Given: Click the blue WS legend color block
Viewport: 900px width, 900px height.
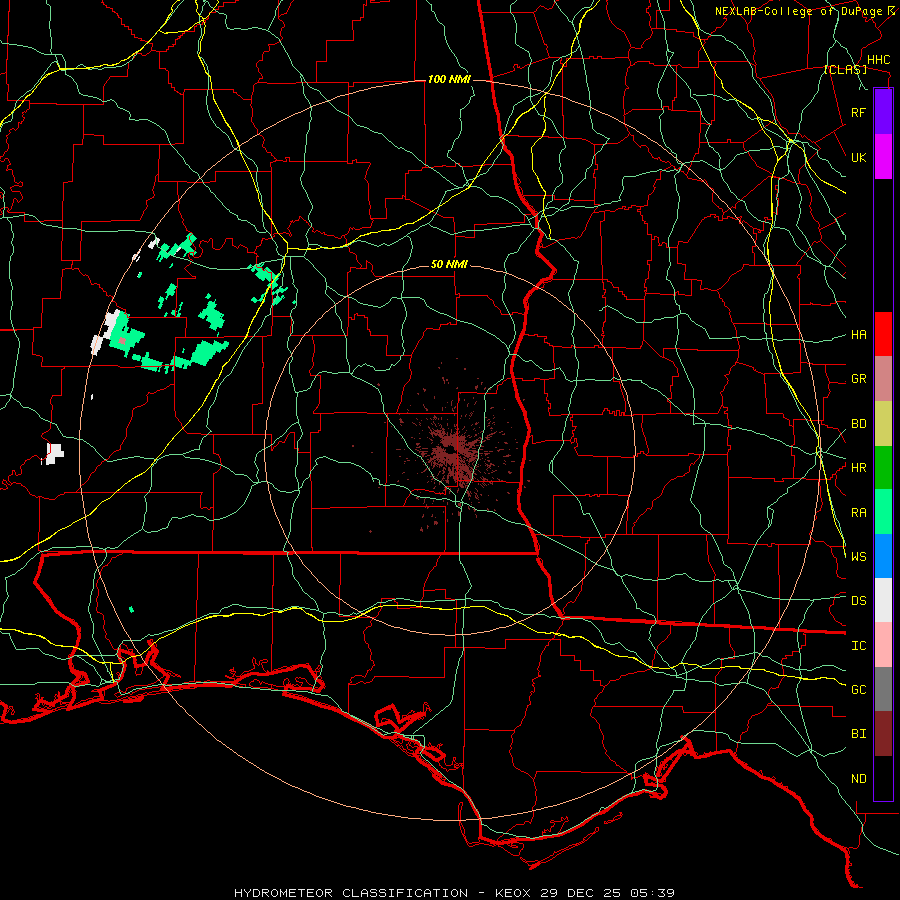Looking at the screenshot, I should 883,556.
